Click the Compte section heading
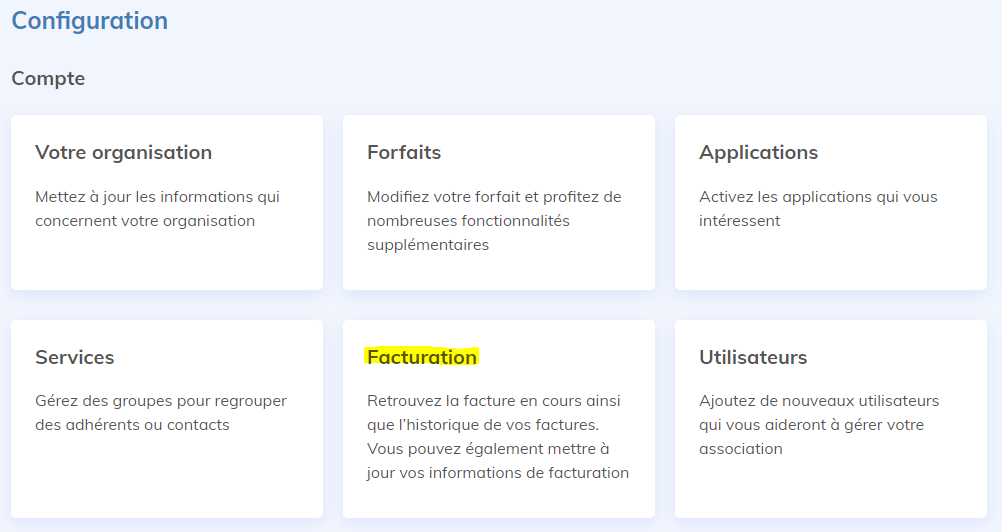Screen dimensions: 1002x532 click(48, 78)
